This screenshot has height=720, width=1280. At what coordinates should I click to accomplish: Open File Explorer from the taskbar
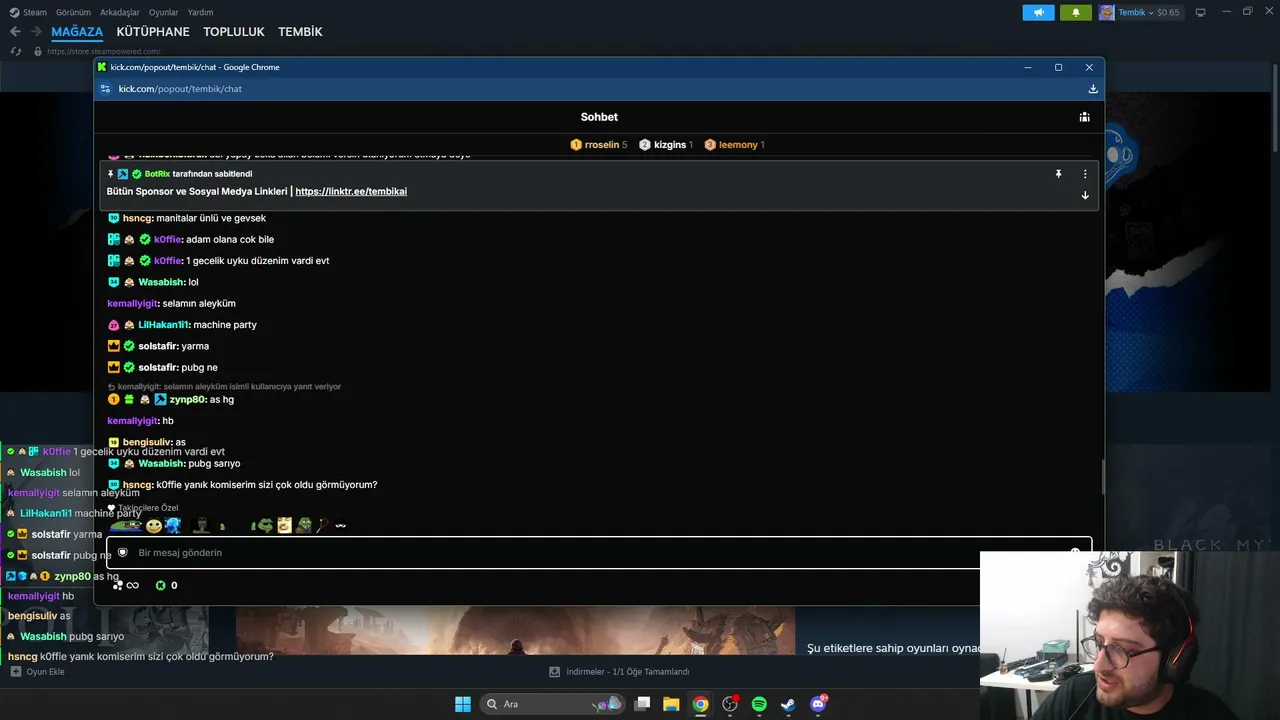tap(671, 704)
